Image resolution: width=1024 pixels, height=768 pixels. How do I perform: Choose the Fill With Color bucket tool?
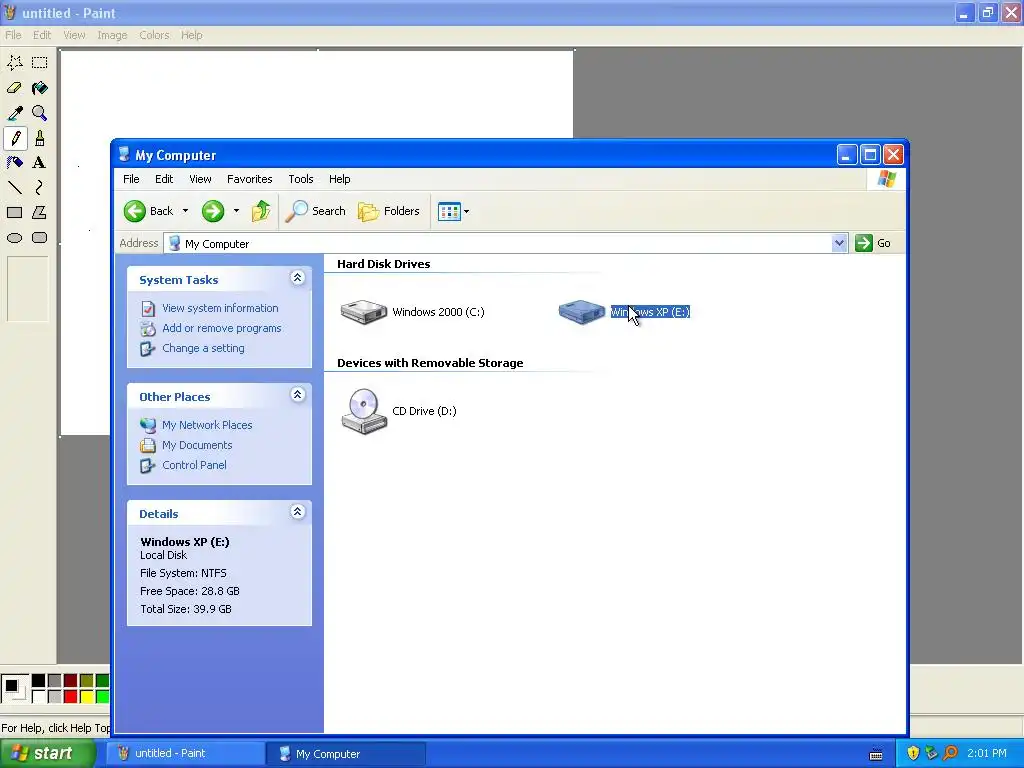(x=40, y=88)
